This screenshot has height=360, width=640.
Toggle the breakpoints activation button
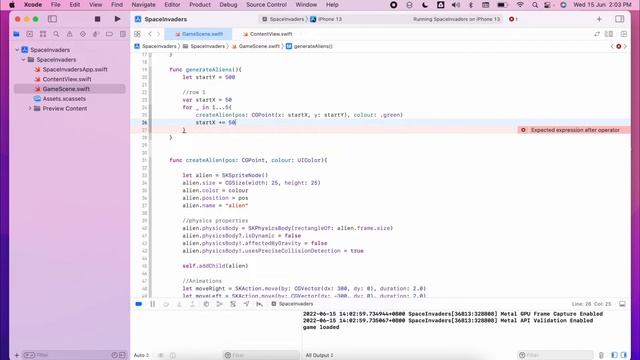pos(139,304)
